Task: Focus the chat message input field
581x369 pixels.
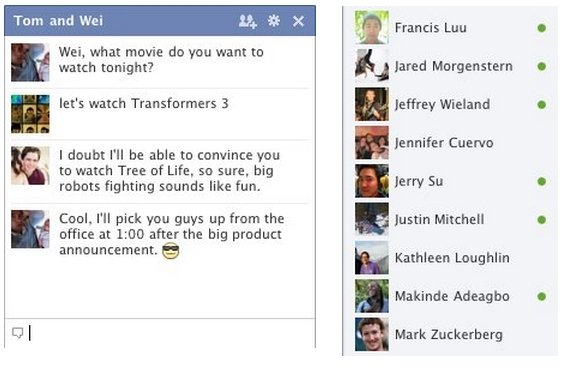Action: tap(160, 333)
